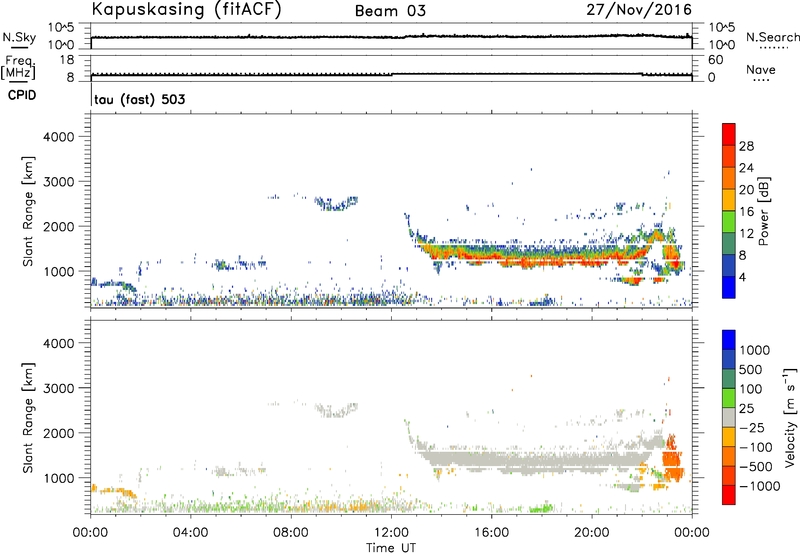800x554 pixels.
Task: Click the blue bottom of the power colorbar
Action: pyautogui.click(x=729, y=287)
